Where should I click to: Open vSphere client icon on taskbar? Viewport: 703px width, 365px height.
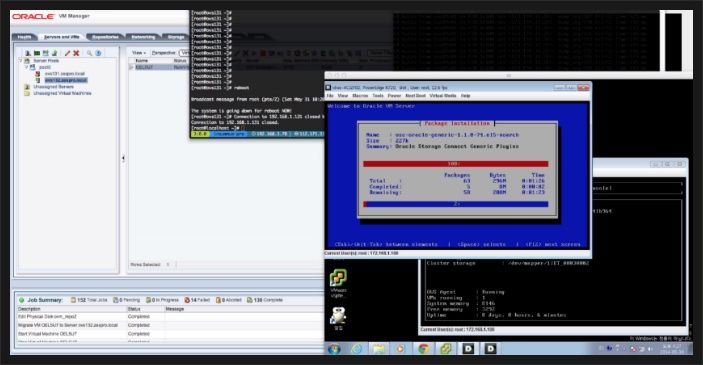(445, 349)
